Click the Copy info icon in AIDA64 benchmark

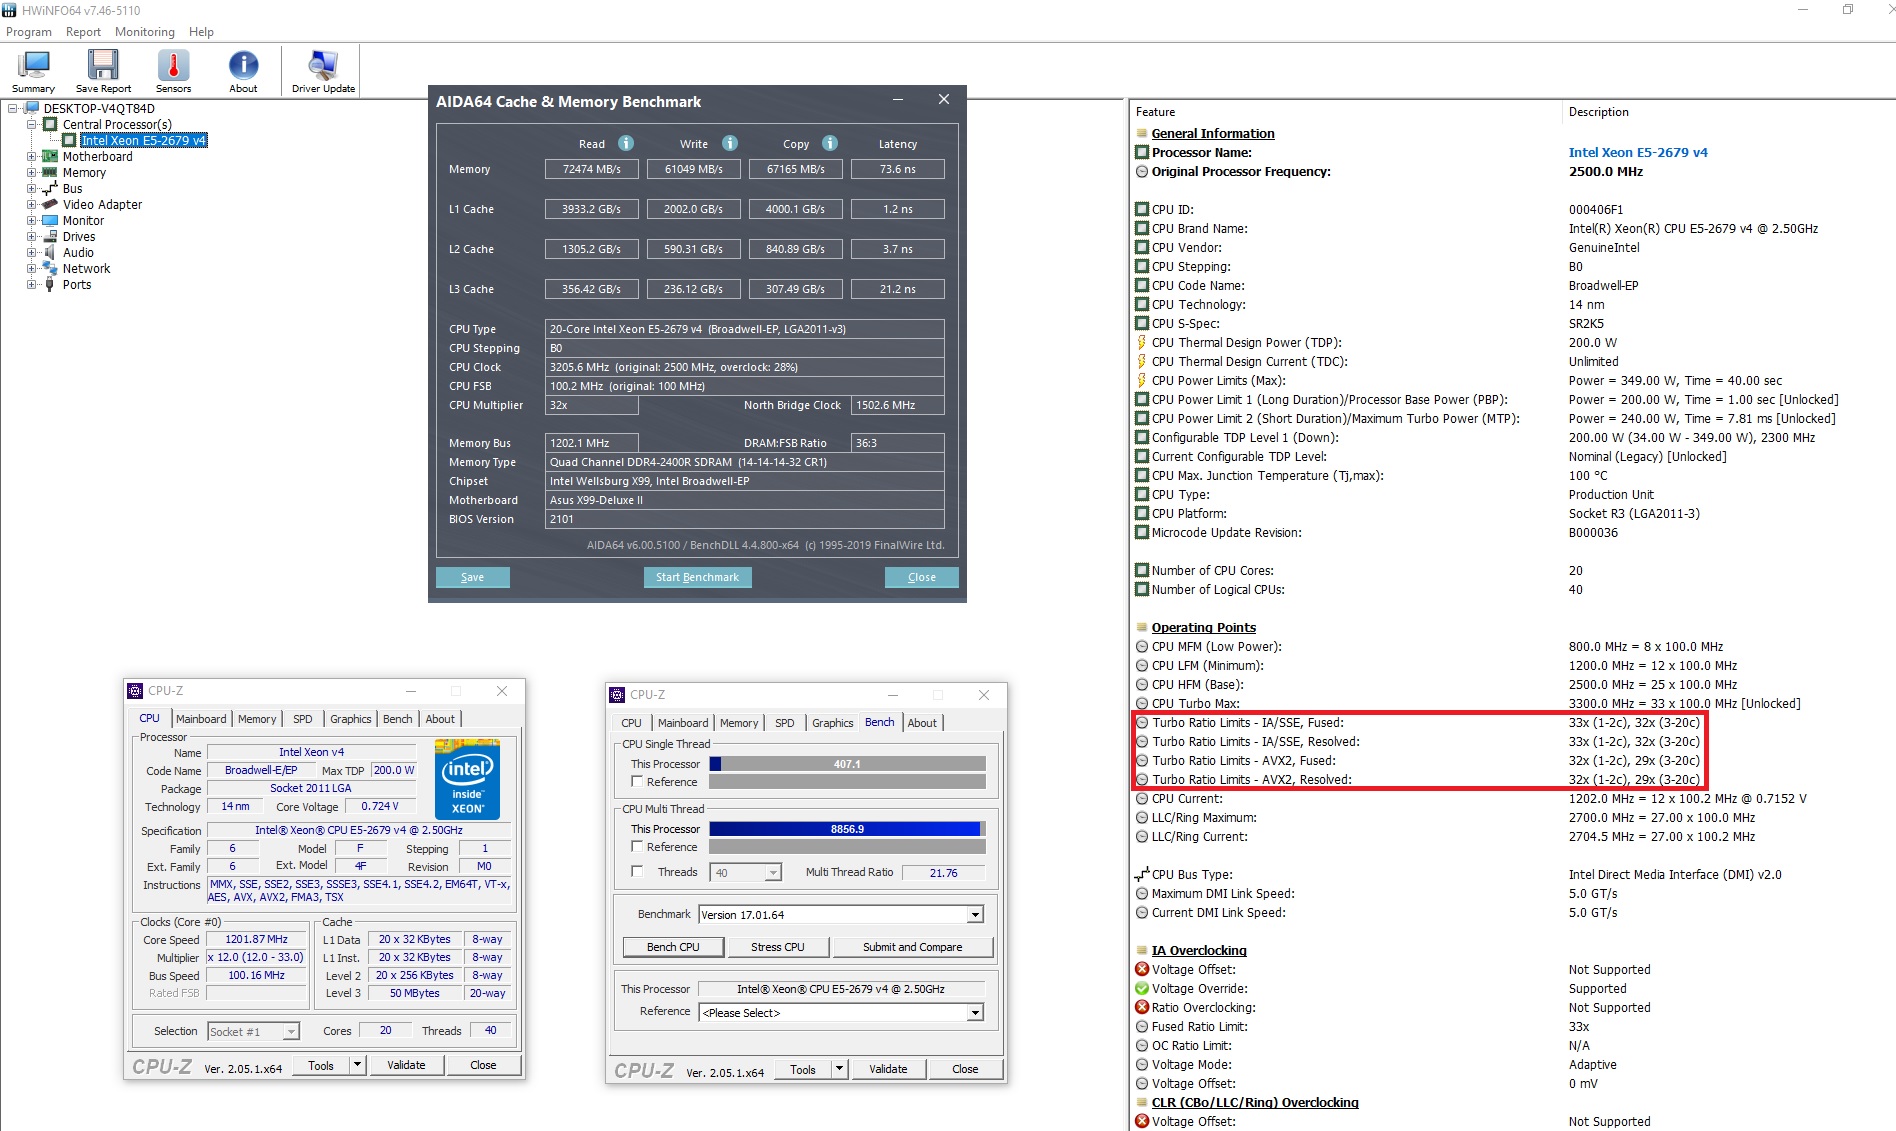830,143
